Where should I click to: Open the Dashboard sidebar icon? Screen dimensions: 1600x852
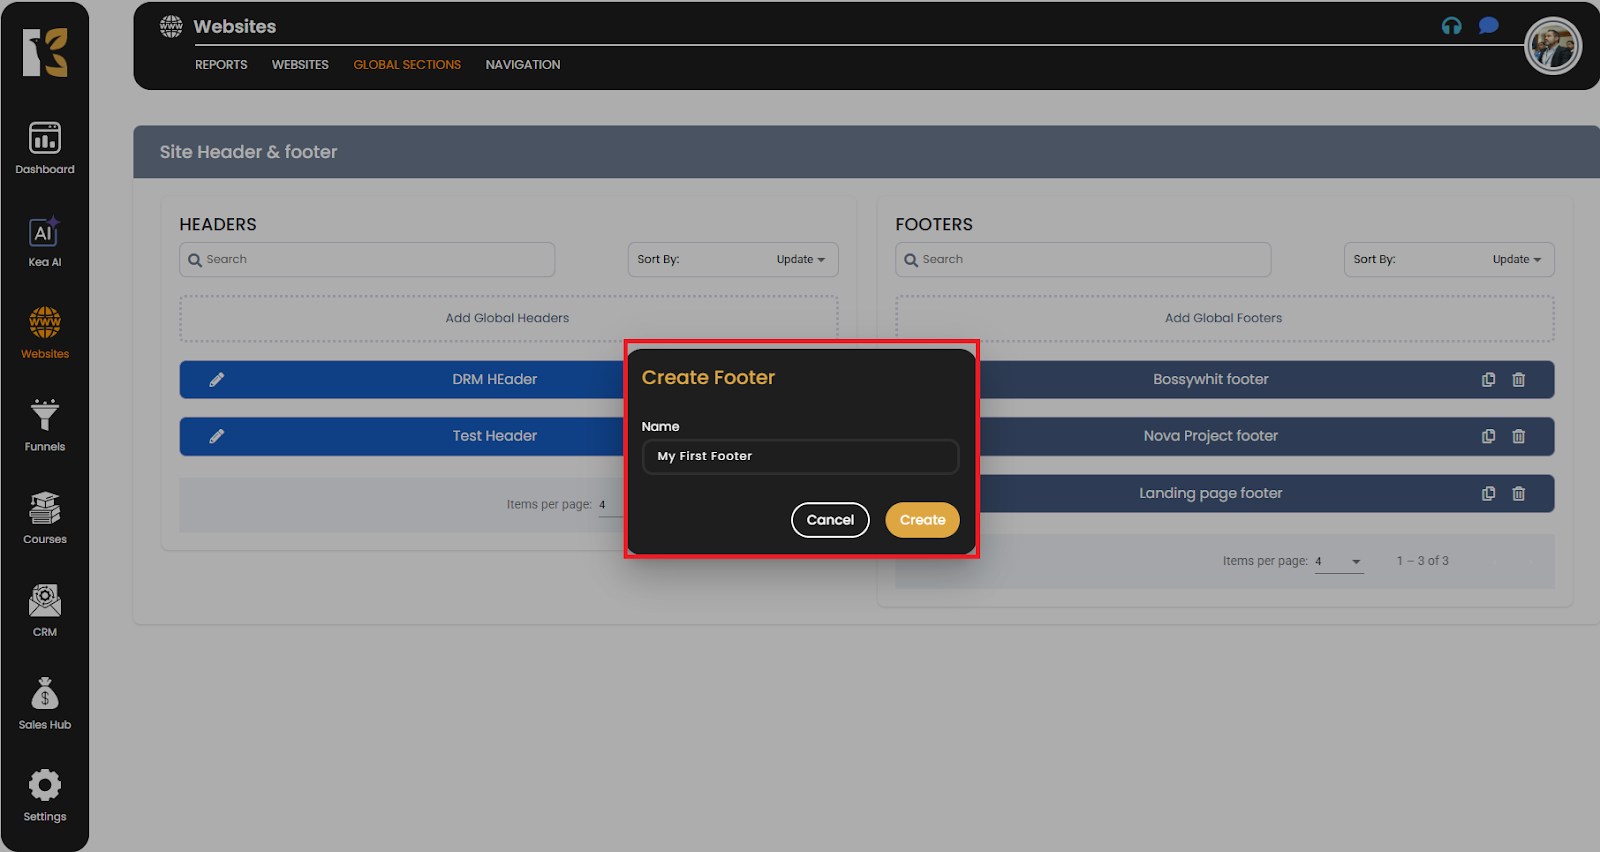click(x=45, y=147)
